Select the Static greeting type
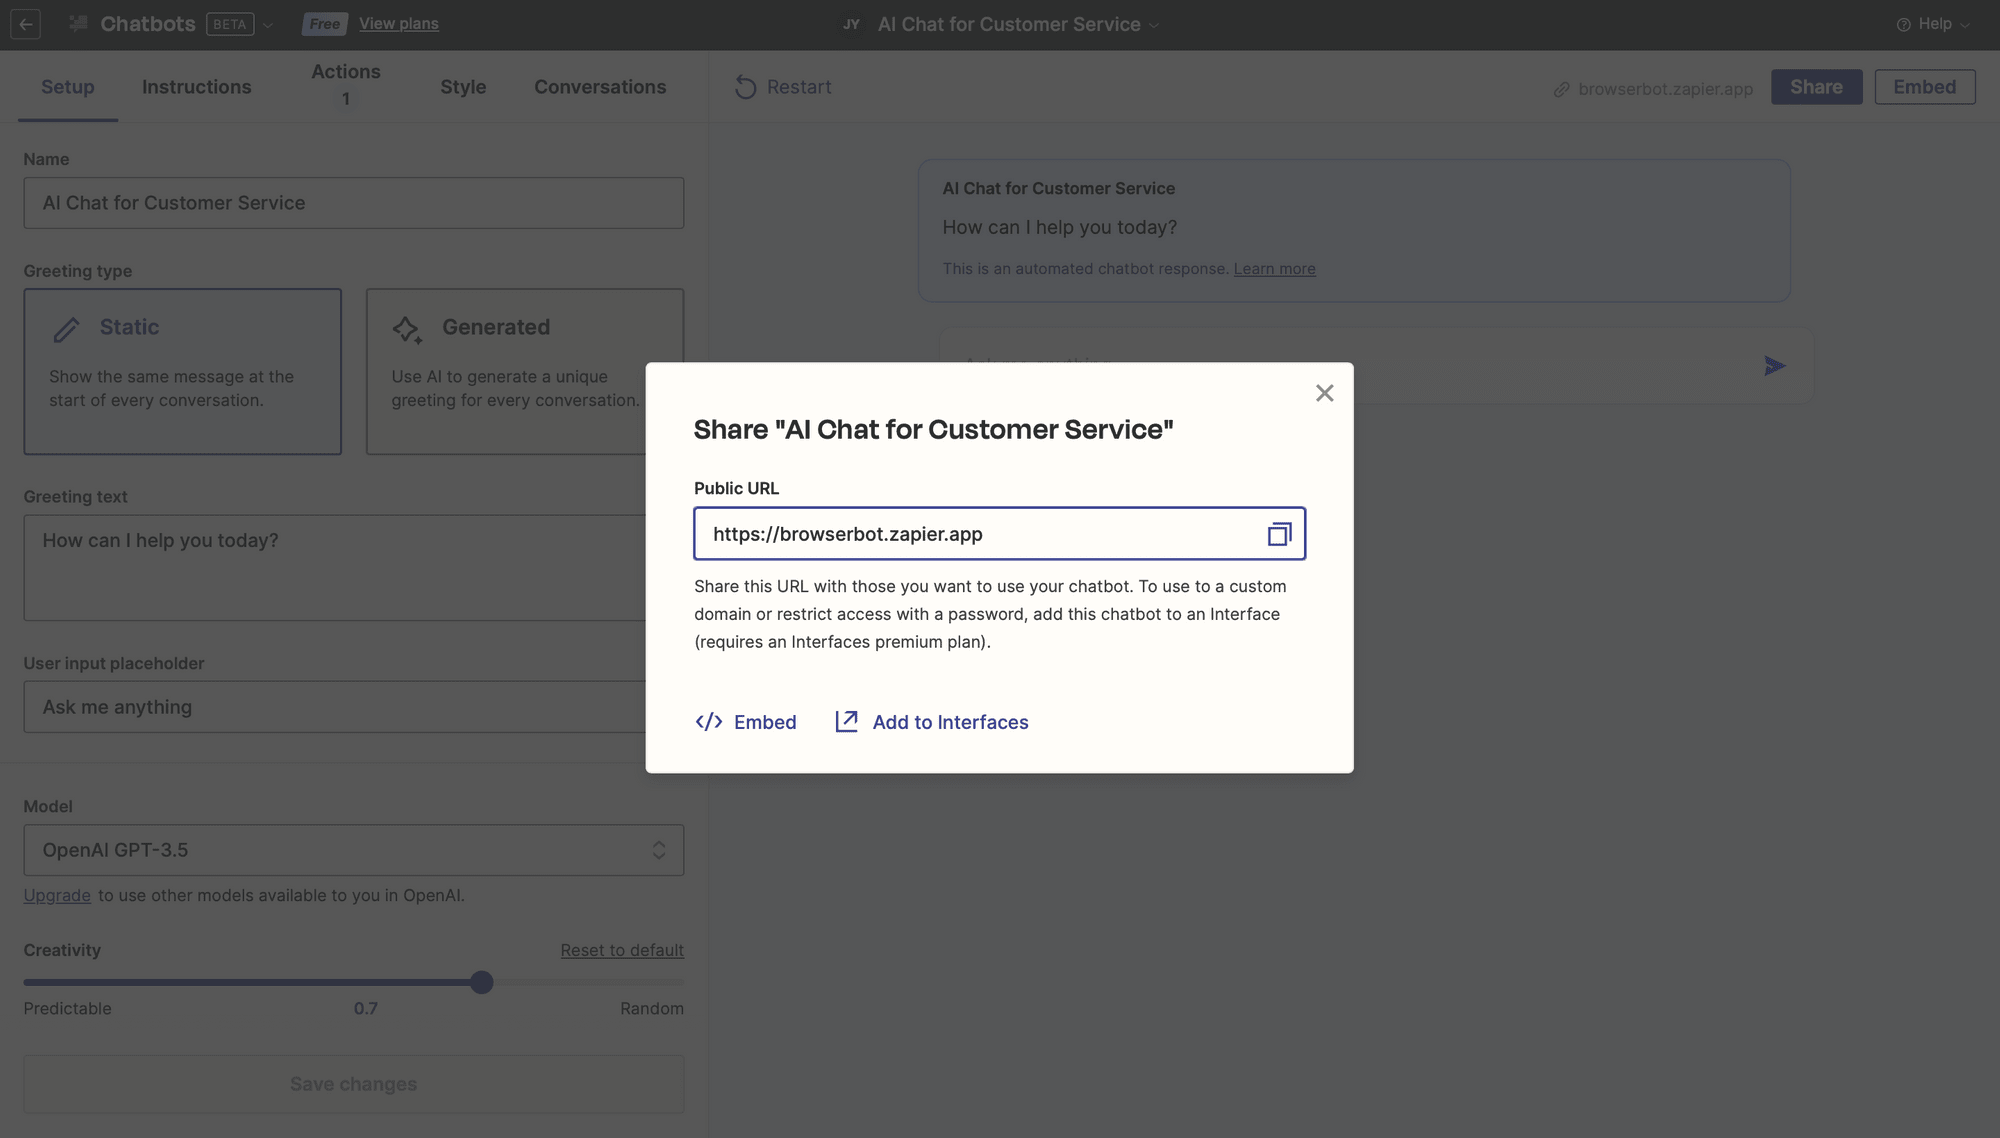This screenshot has height=1138, width=2000. coord(182,371)
